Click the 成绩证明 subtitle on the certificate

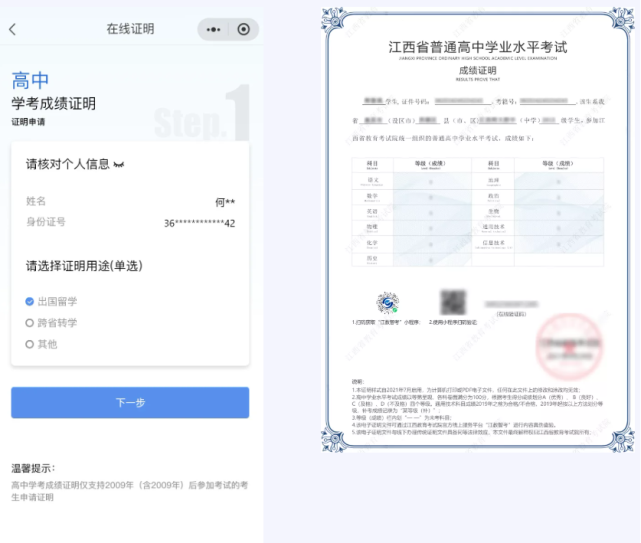(477, 70)
